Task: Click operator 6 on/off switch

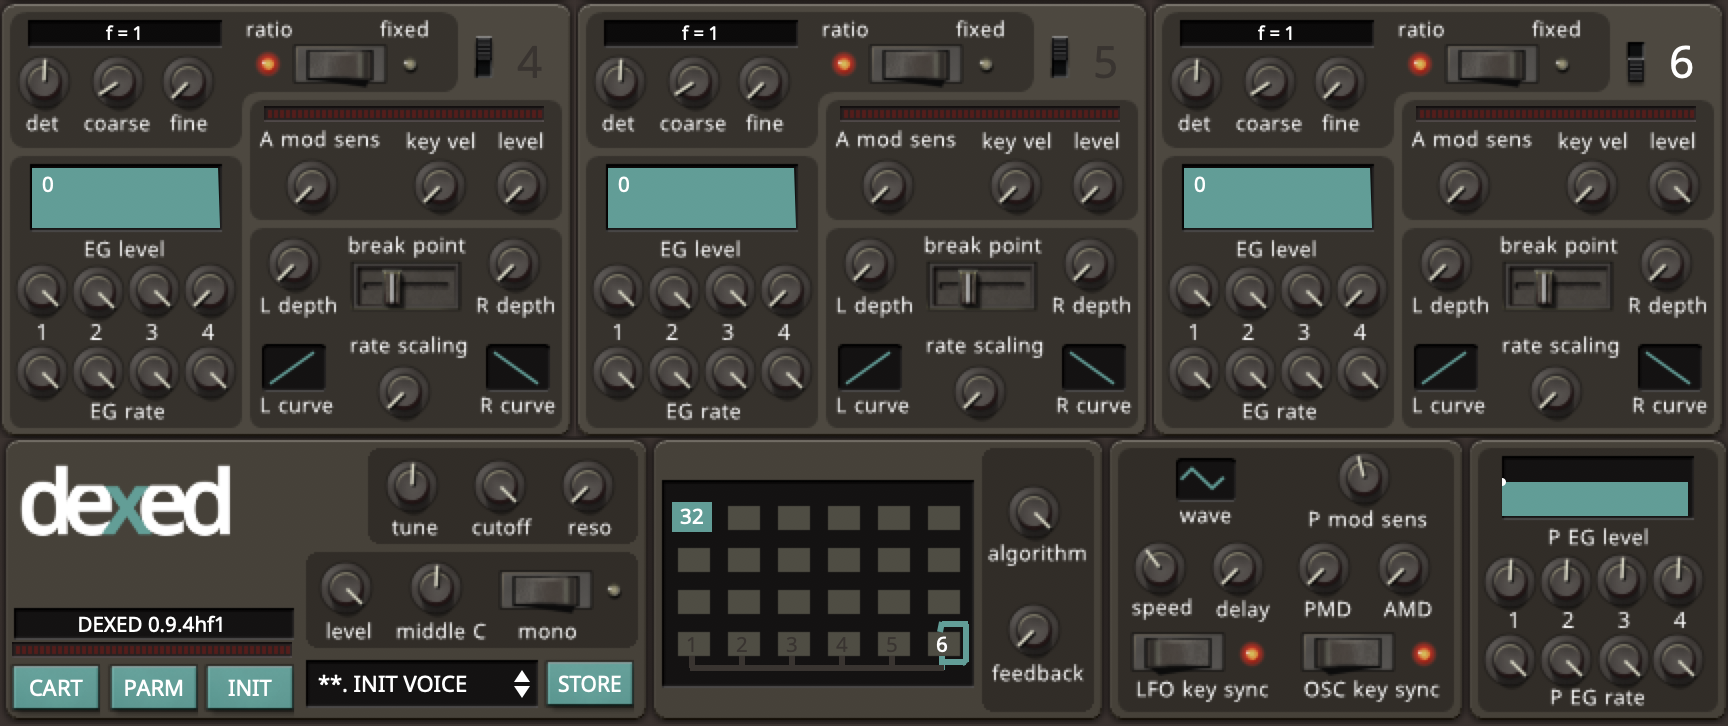Action: [x=1636, y=62]
